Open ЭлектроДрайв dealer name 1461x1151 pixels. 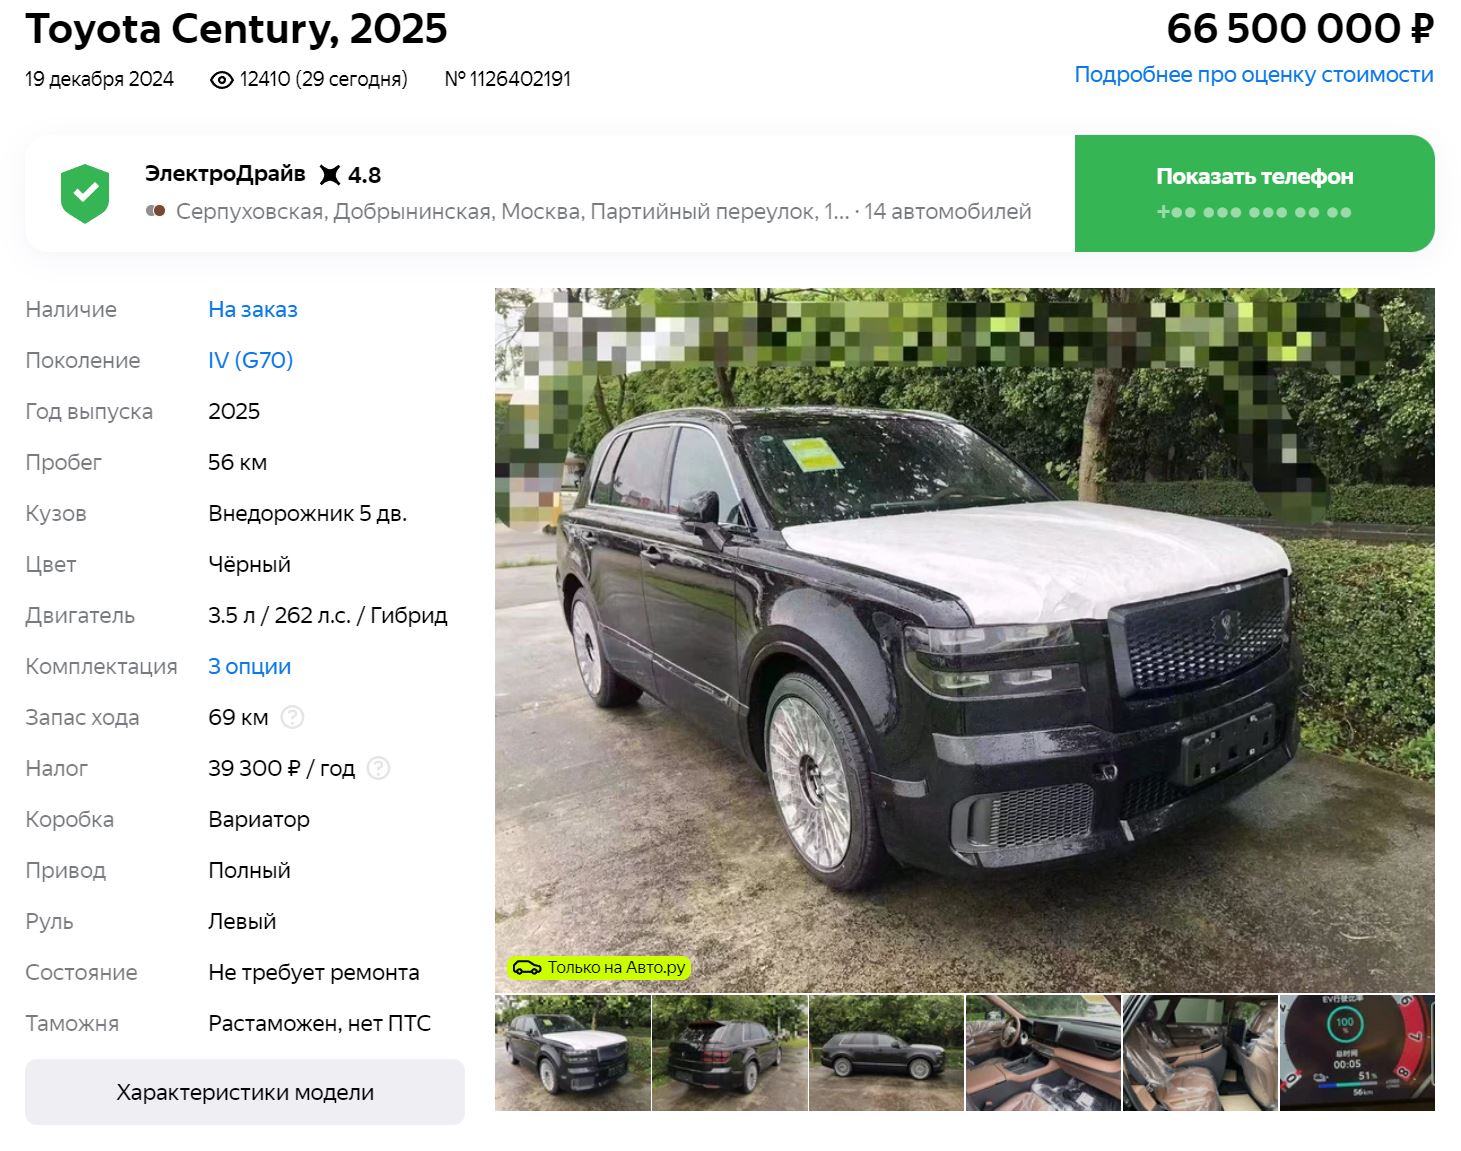225,174
